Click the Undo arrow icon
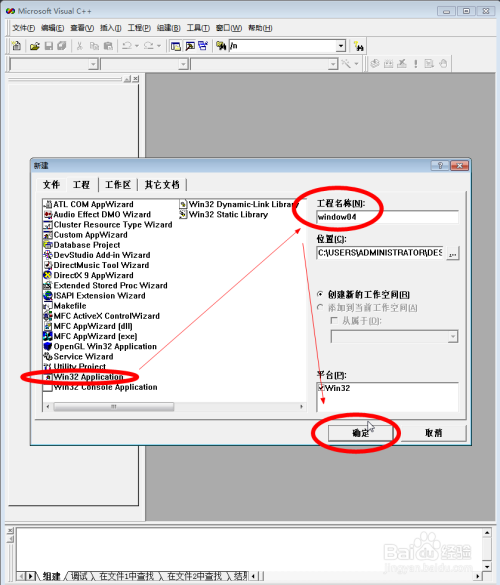The width and height of the screenshot is (500, 585). [127, 46]
